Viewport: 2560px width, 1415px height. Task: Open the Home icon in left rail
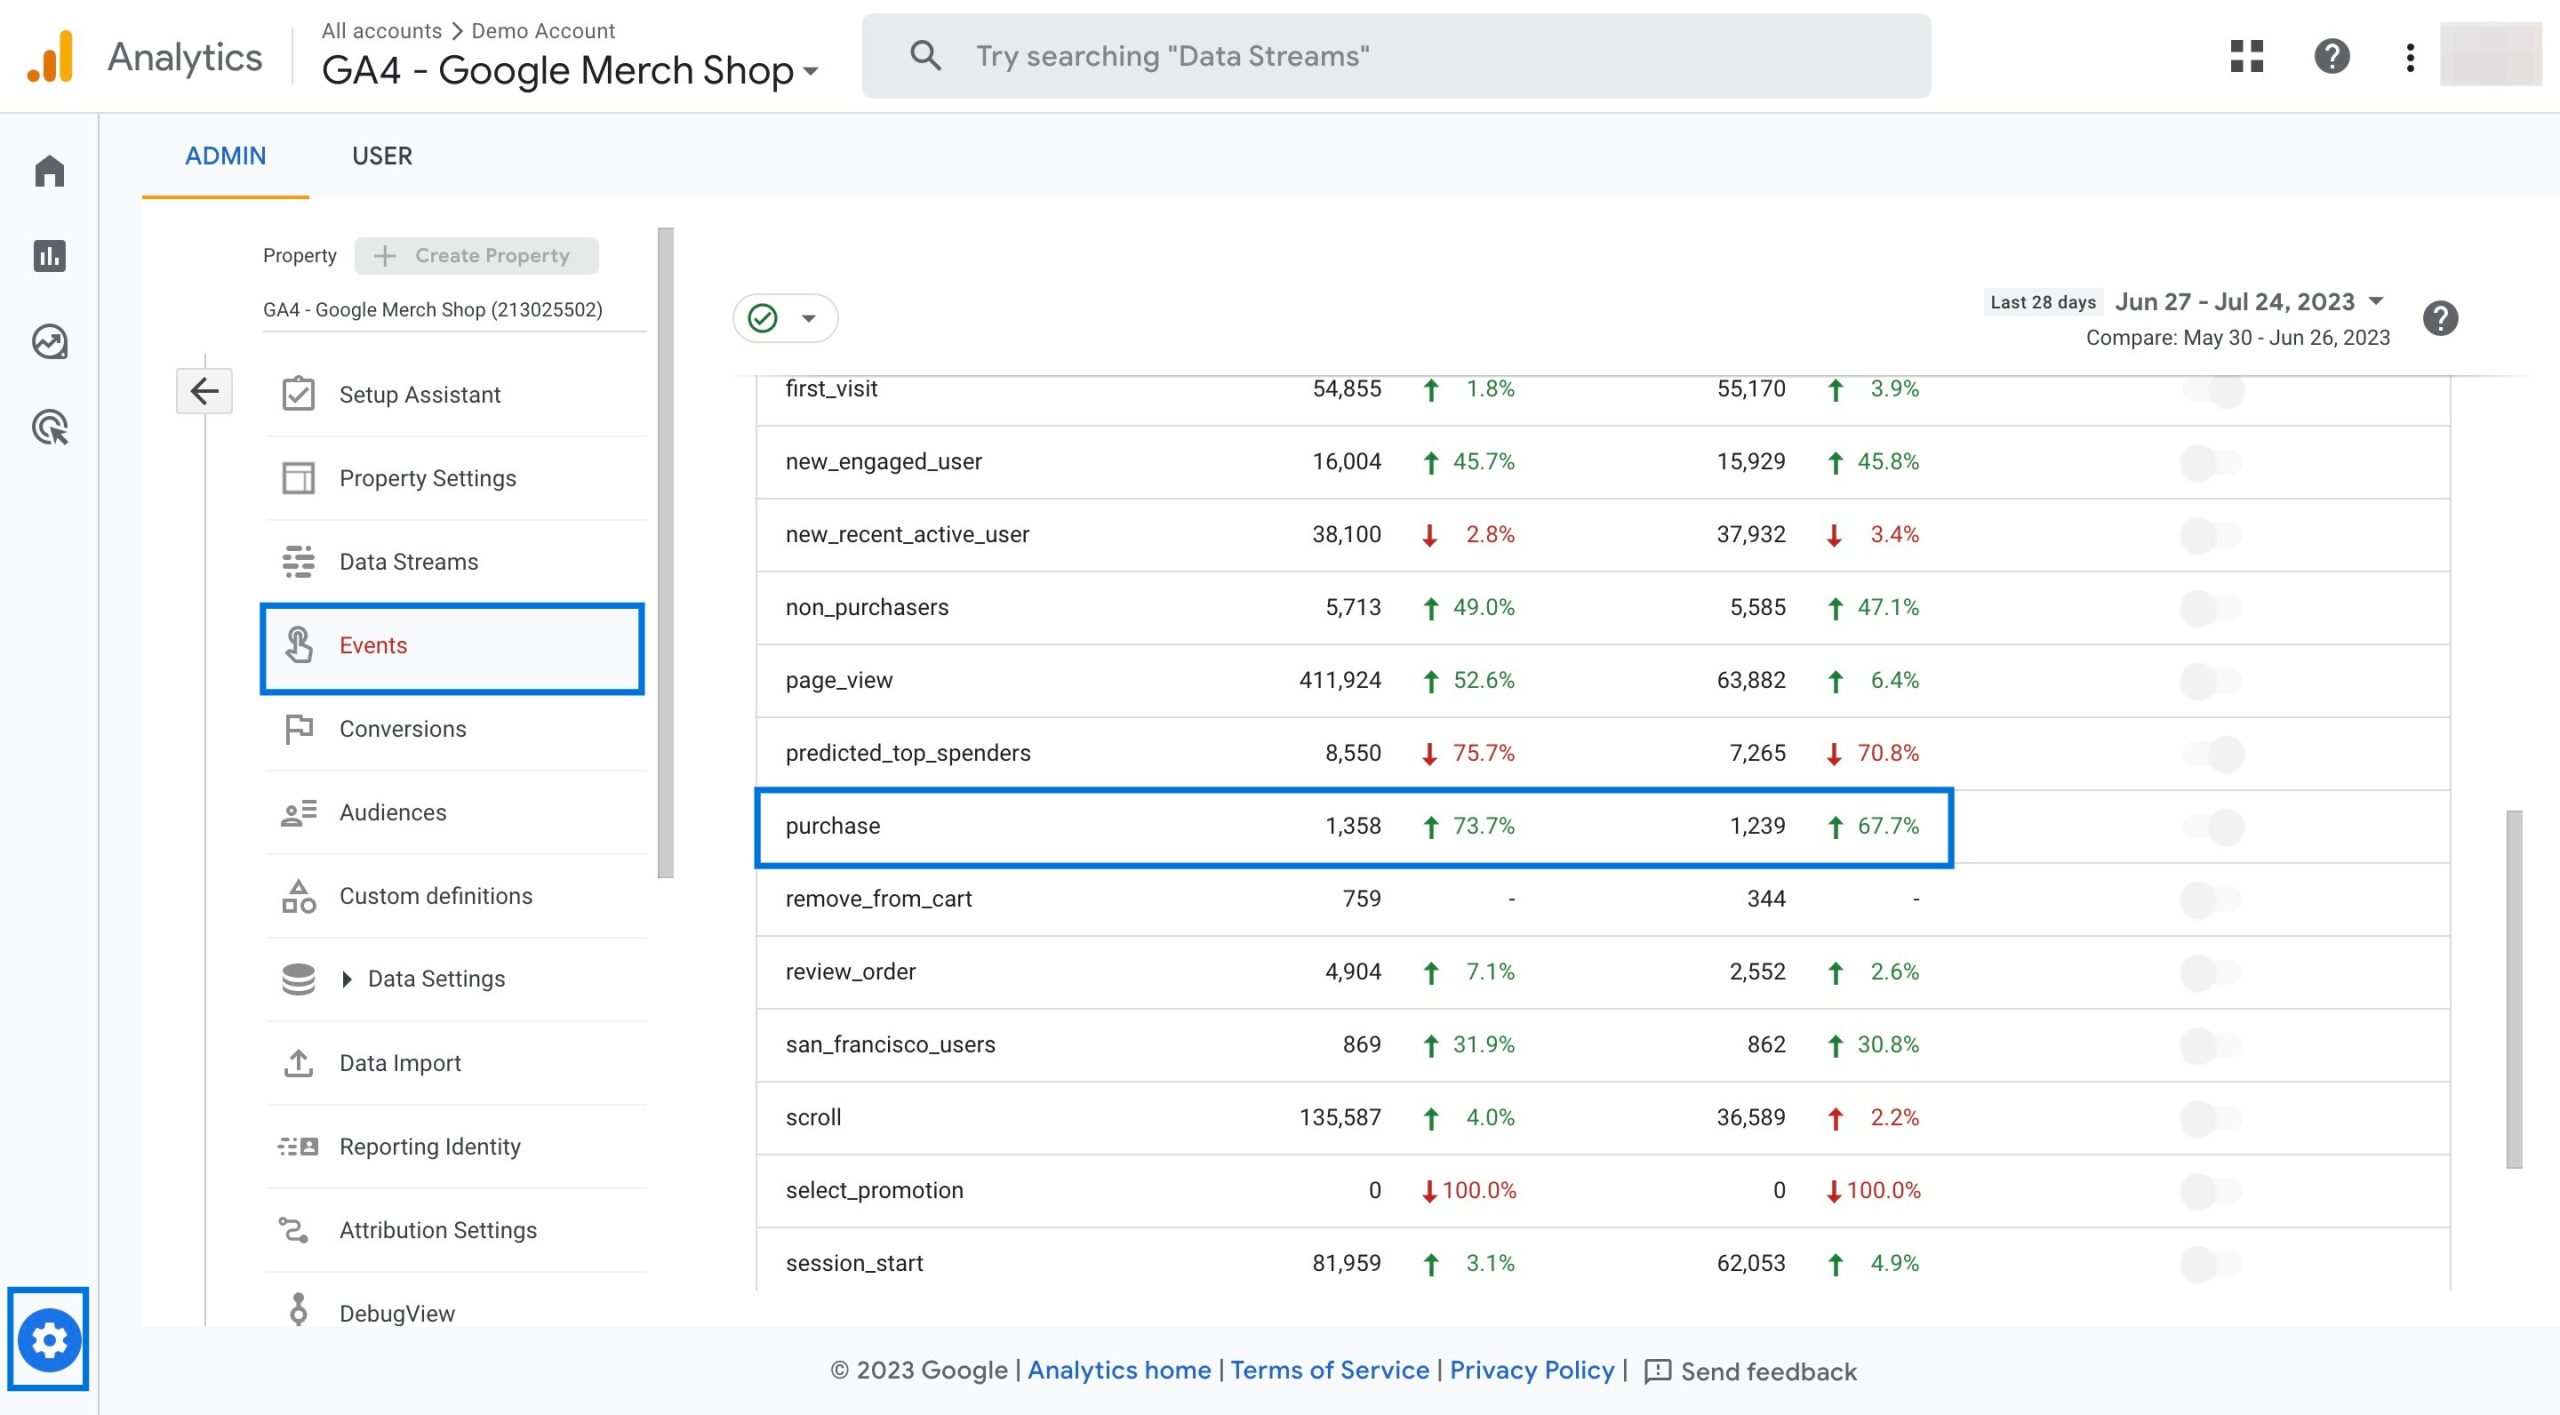click(49, 171)
